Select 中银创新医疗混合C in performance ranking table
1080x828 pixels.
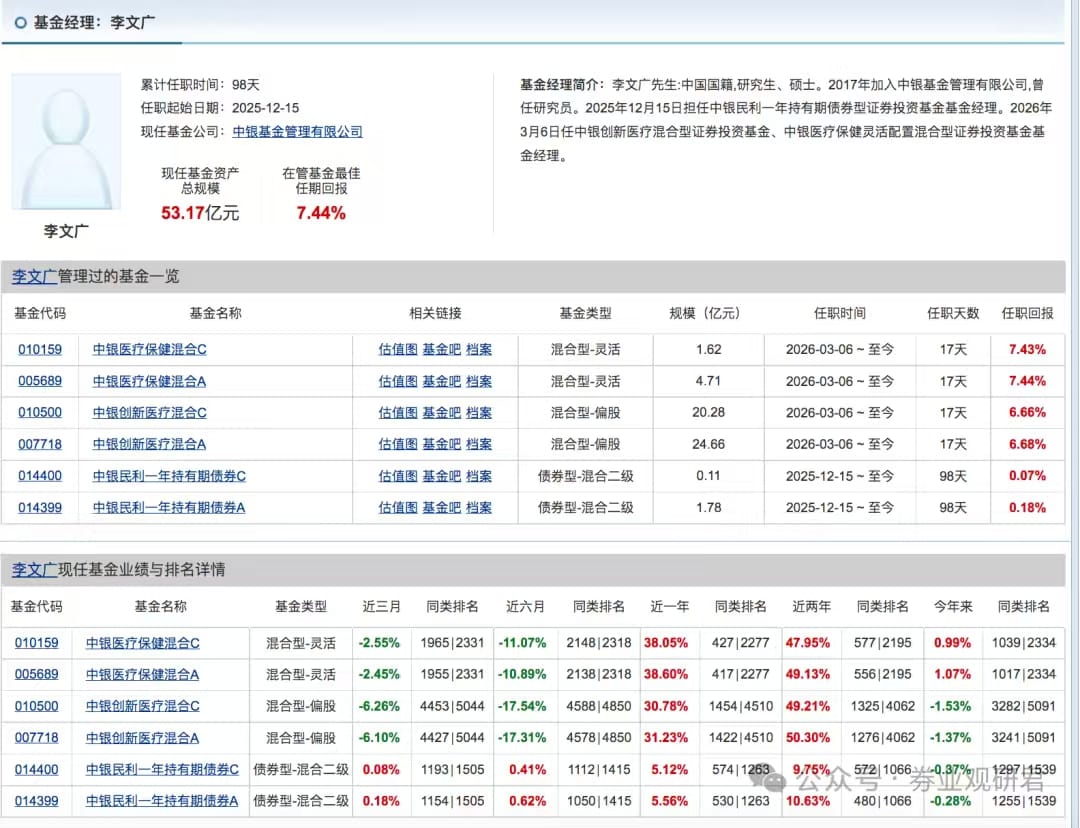pyautogui.click(x=143, y=706)
